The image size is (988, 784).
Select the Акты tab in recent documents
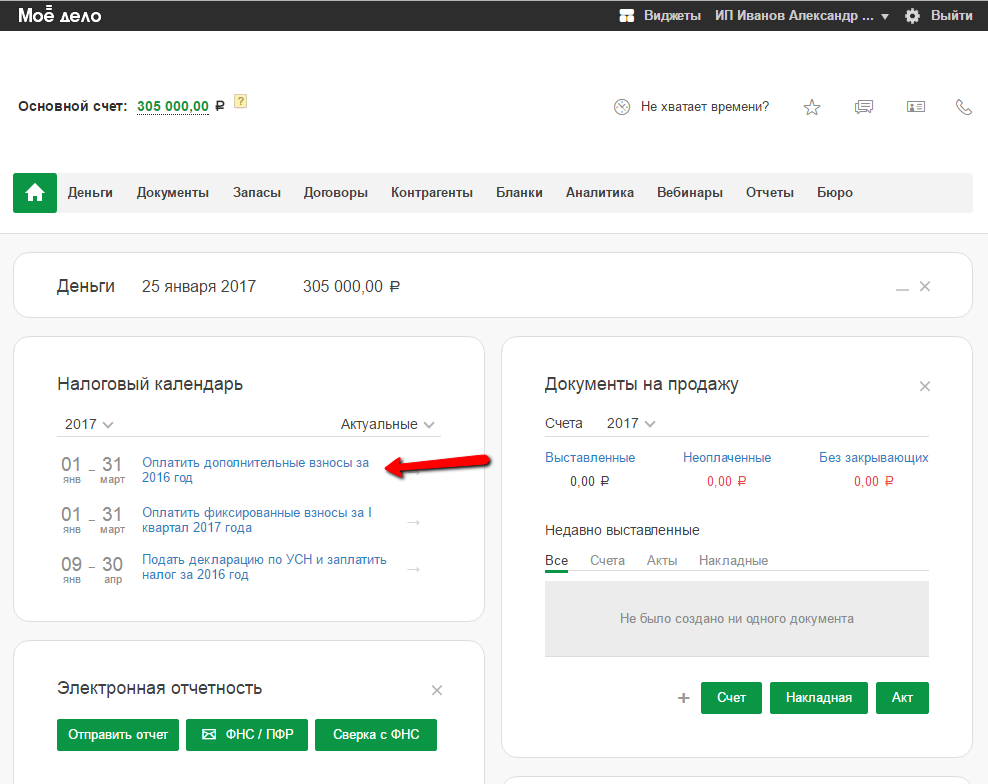click(x=662, y=561)
